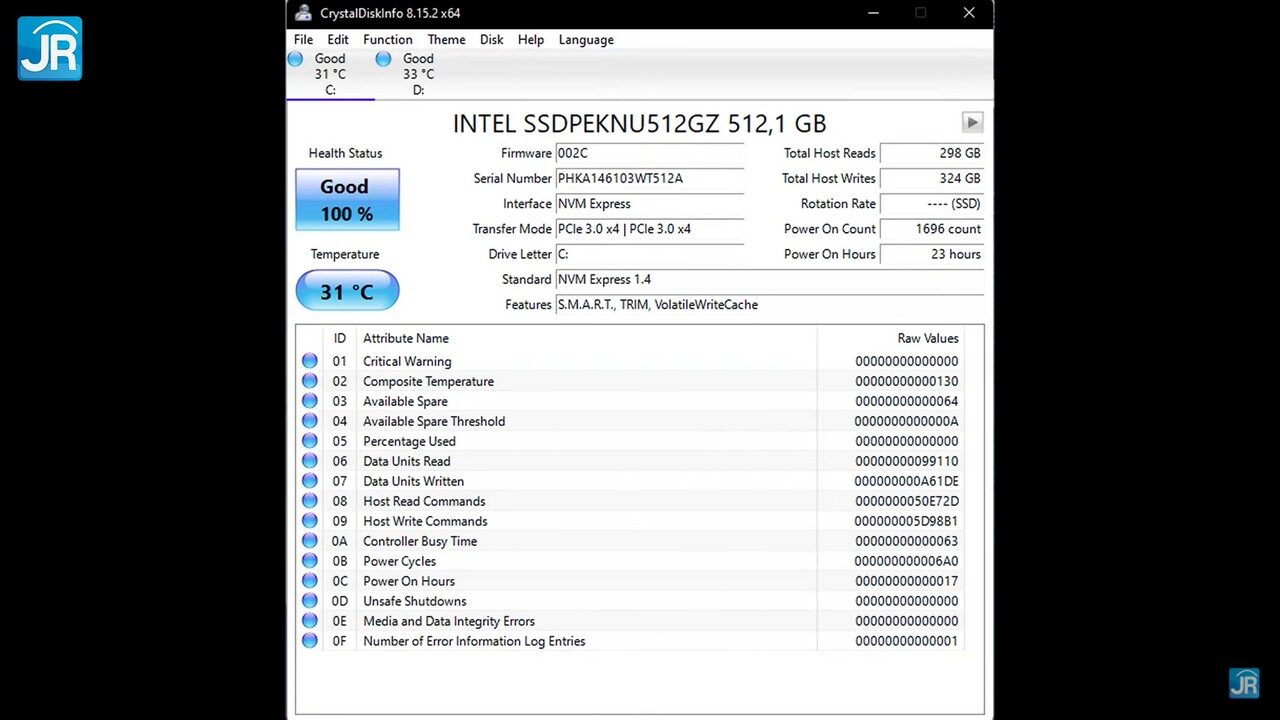Screen dimensions: 1280x720
Task: Click the Unsafe Shutdowns status orb
Action: (x=310, y=601)
